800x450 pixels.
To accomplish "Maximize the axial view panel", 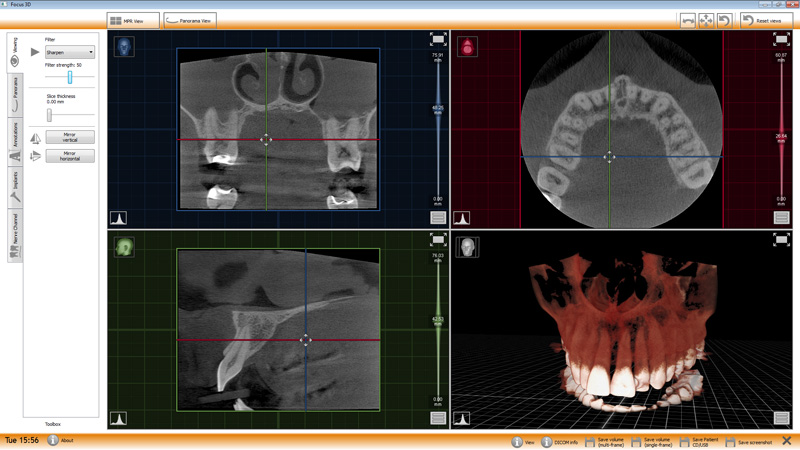I will [781, 39].
